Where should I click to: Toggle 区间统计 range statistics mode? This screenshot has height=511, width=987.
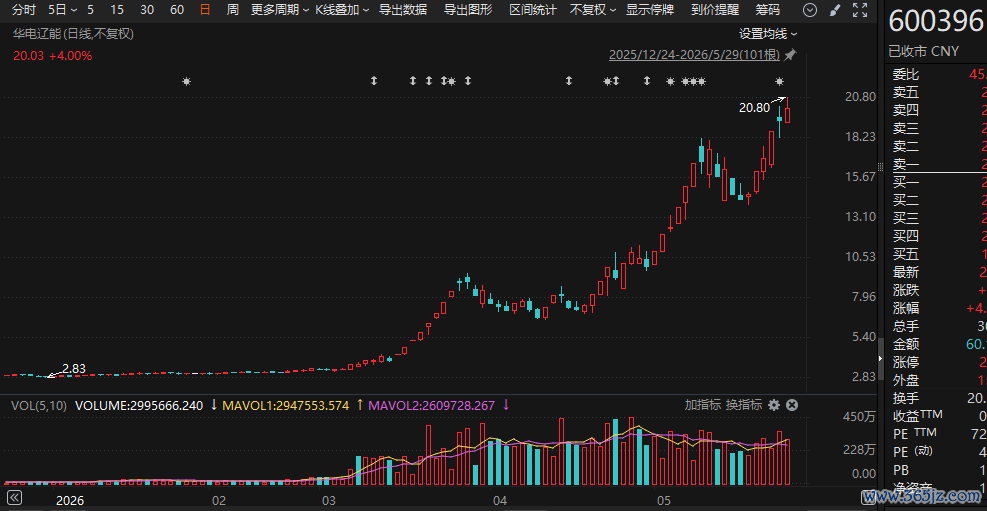[x=533, y=9]
